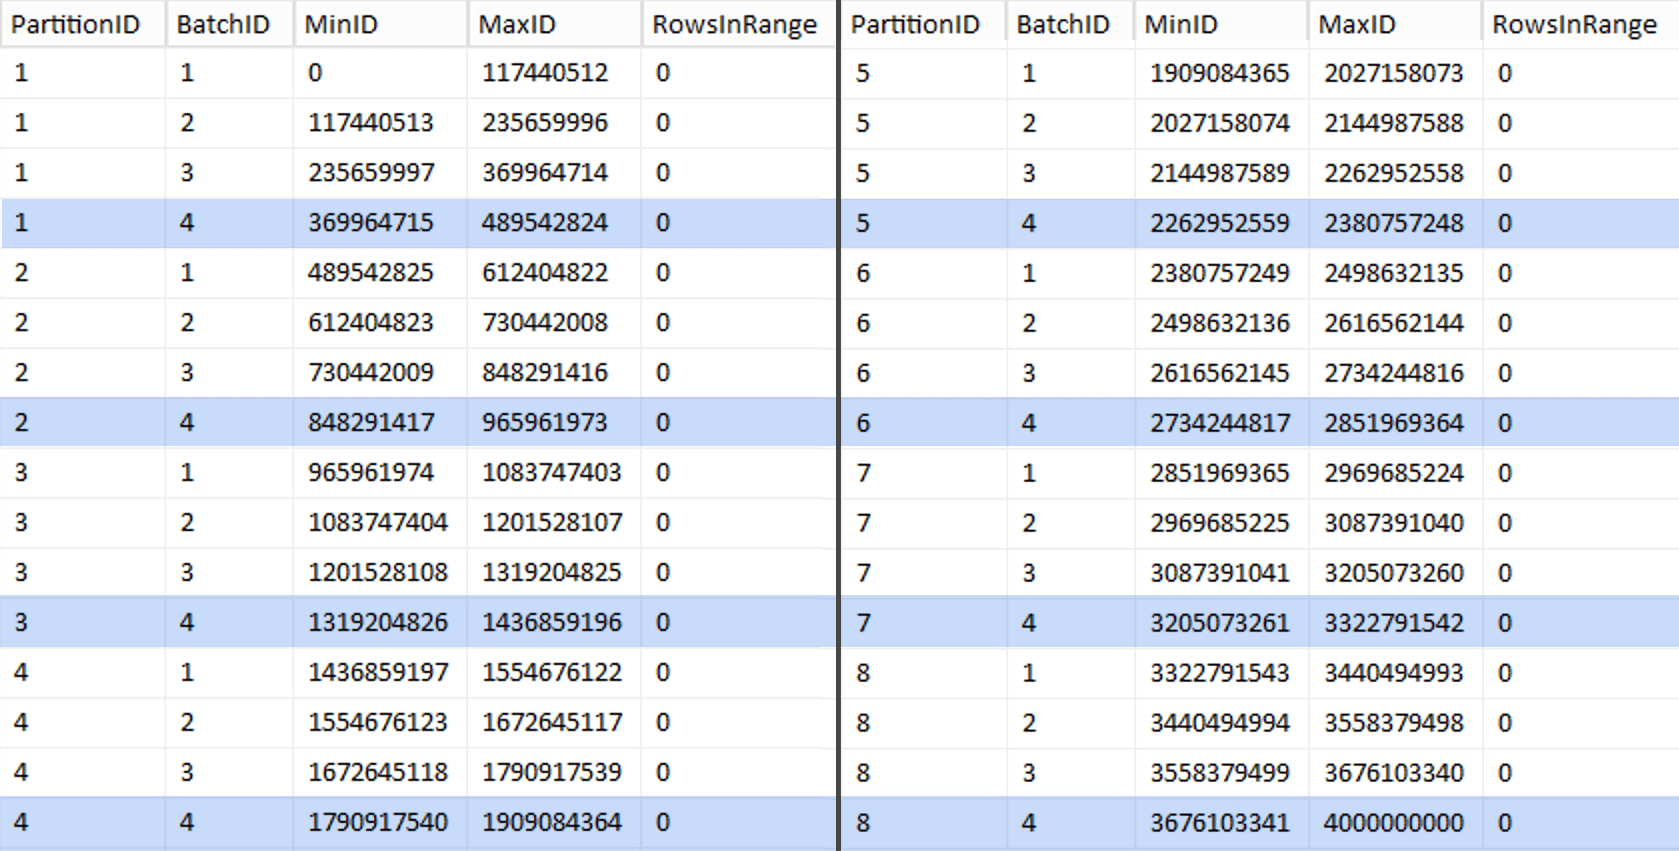Click the MaxID cell 848291416
The height and width of the screenshot is (851, 1679).
pos(554,373)
